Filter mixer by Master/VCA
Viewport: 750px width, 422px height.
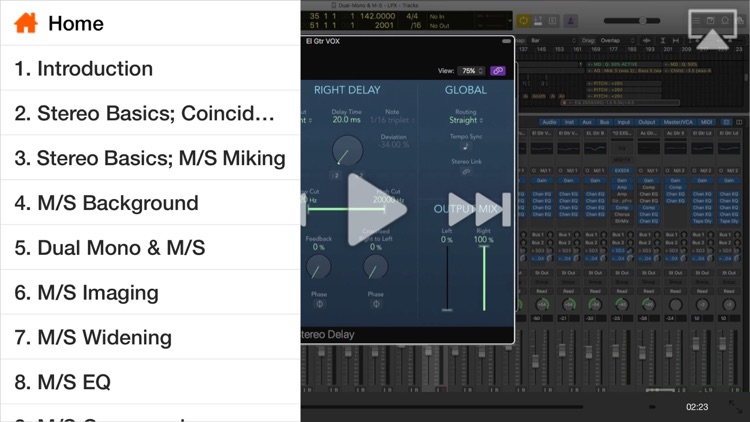tap(678, 122)
